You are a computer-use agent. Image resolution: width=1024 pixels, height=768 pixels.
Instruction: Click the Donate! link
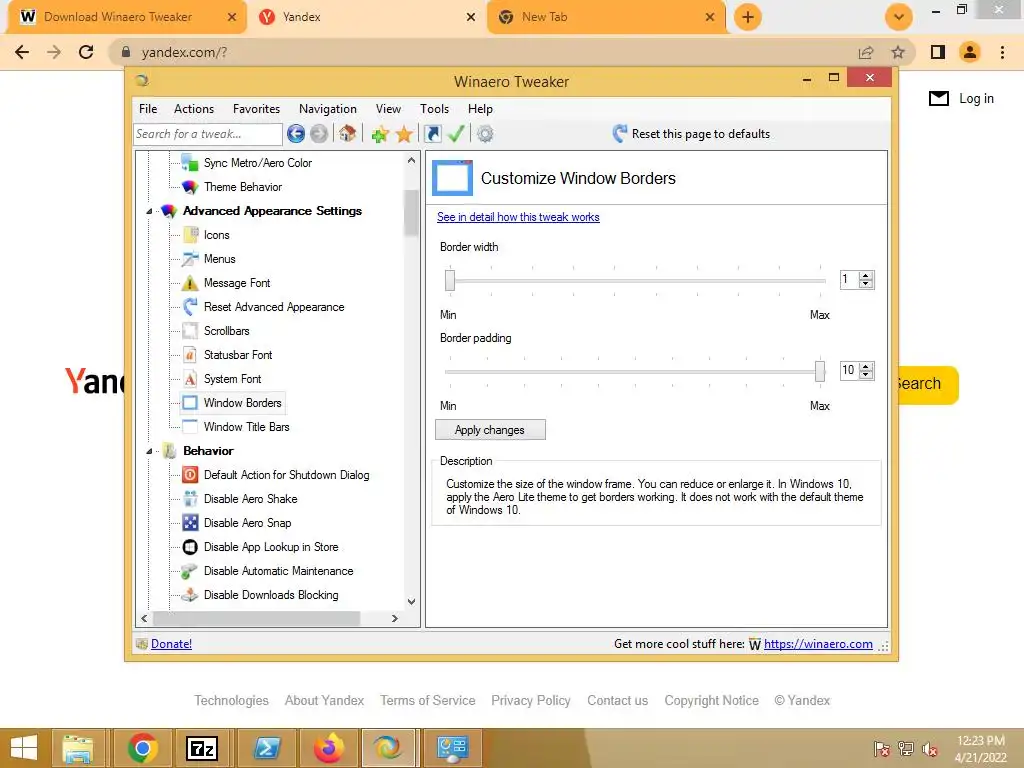tap(171, 644)
